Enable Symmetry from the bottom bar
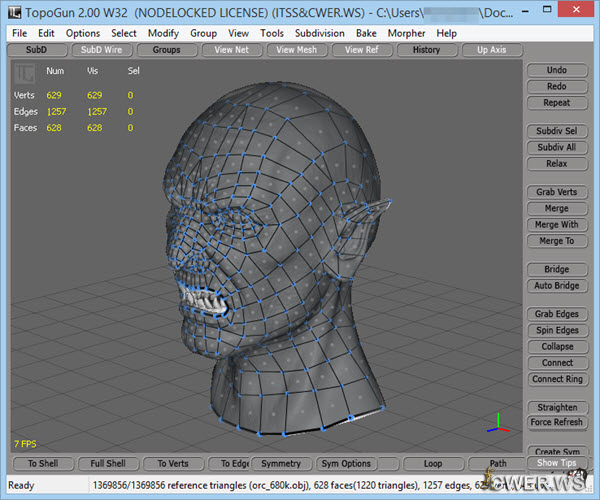This screenshot has width=600, height=500. [x=281, y=463]
